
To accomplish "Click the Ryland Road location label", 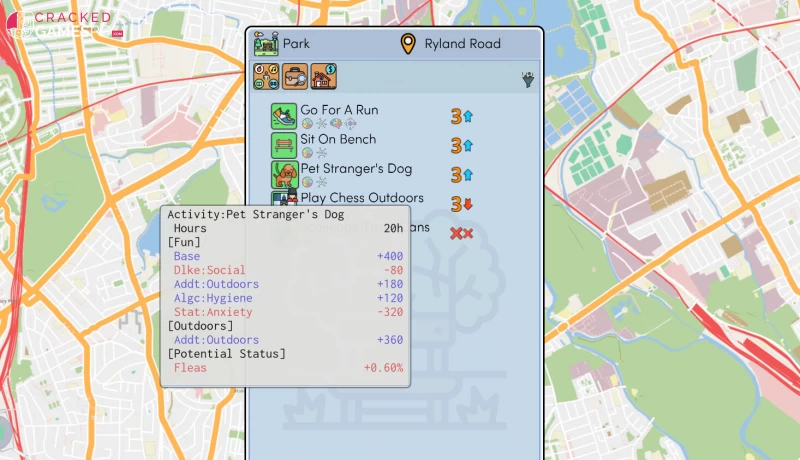I will pos(462,44).
